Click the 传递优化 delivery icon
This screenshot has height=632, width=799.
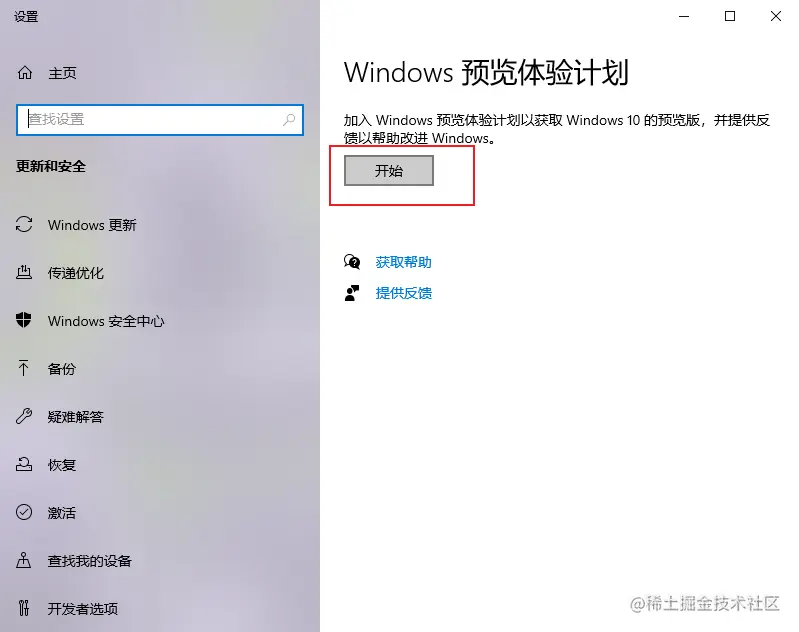pyautogui.click(x=24, y=273)
